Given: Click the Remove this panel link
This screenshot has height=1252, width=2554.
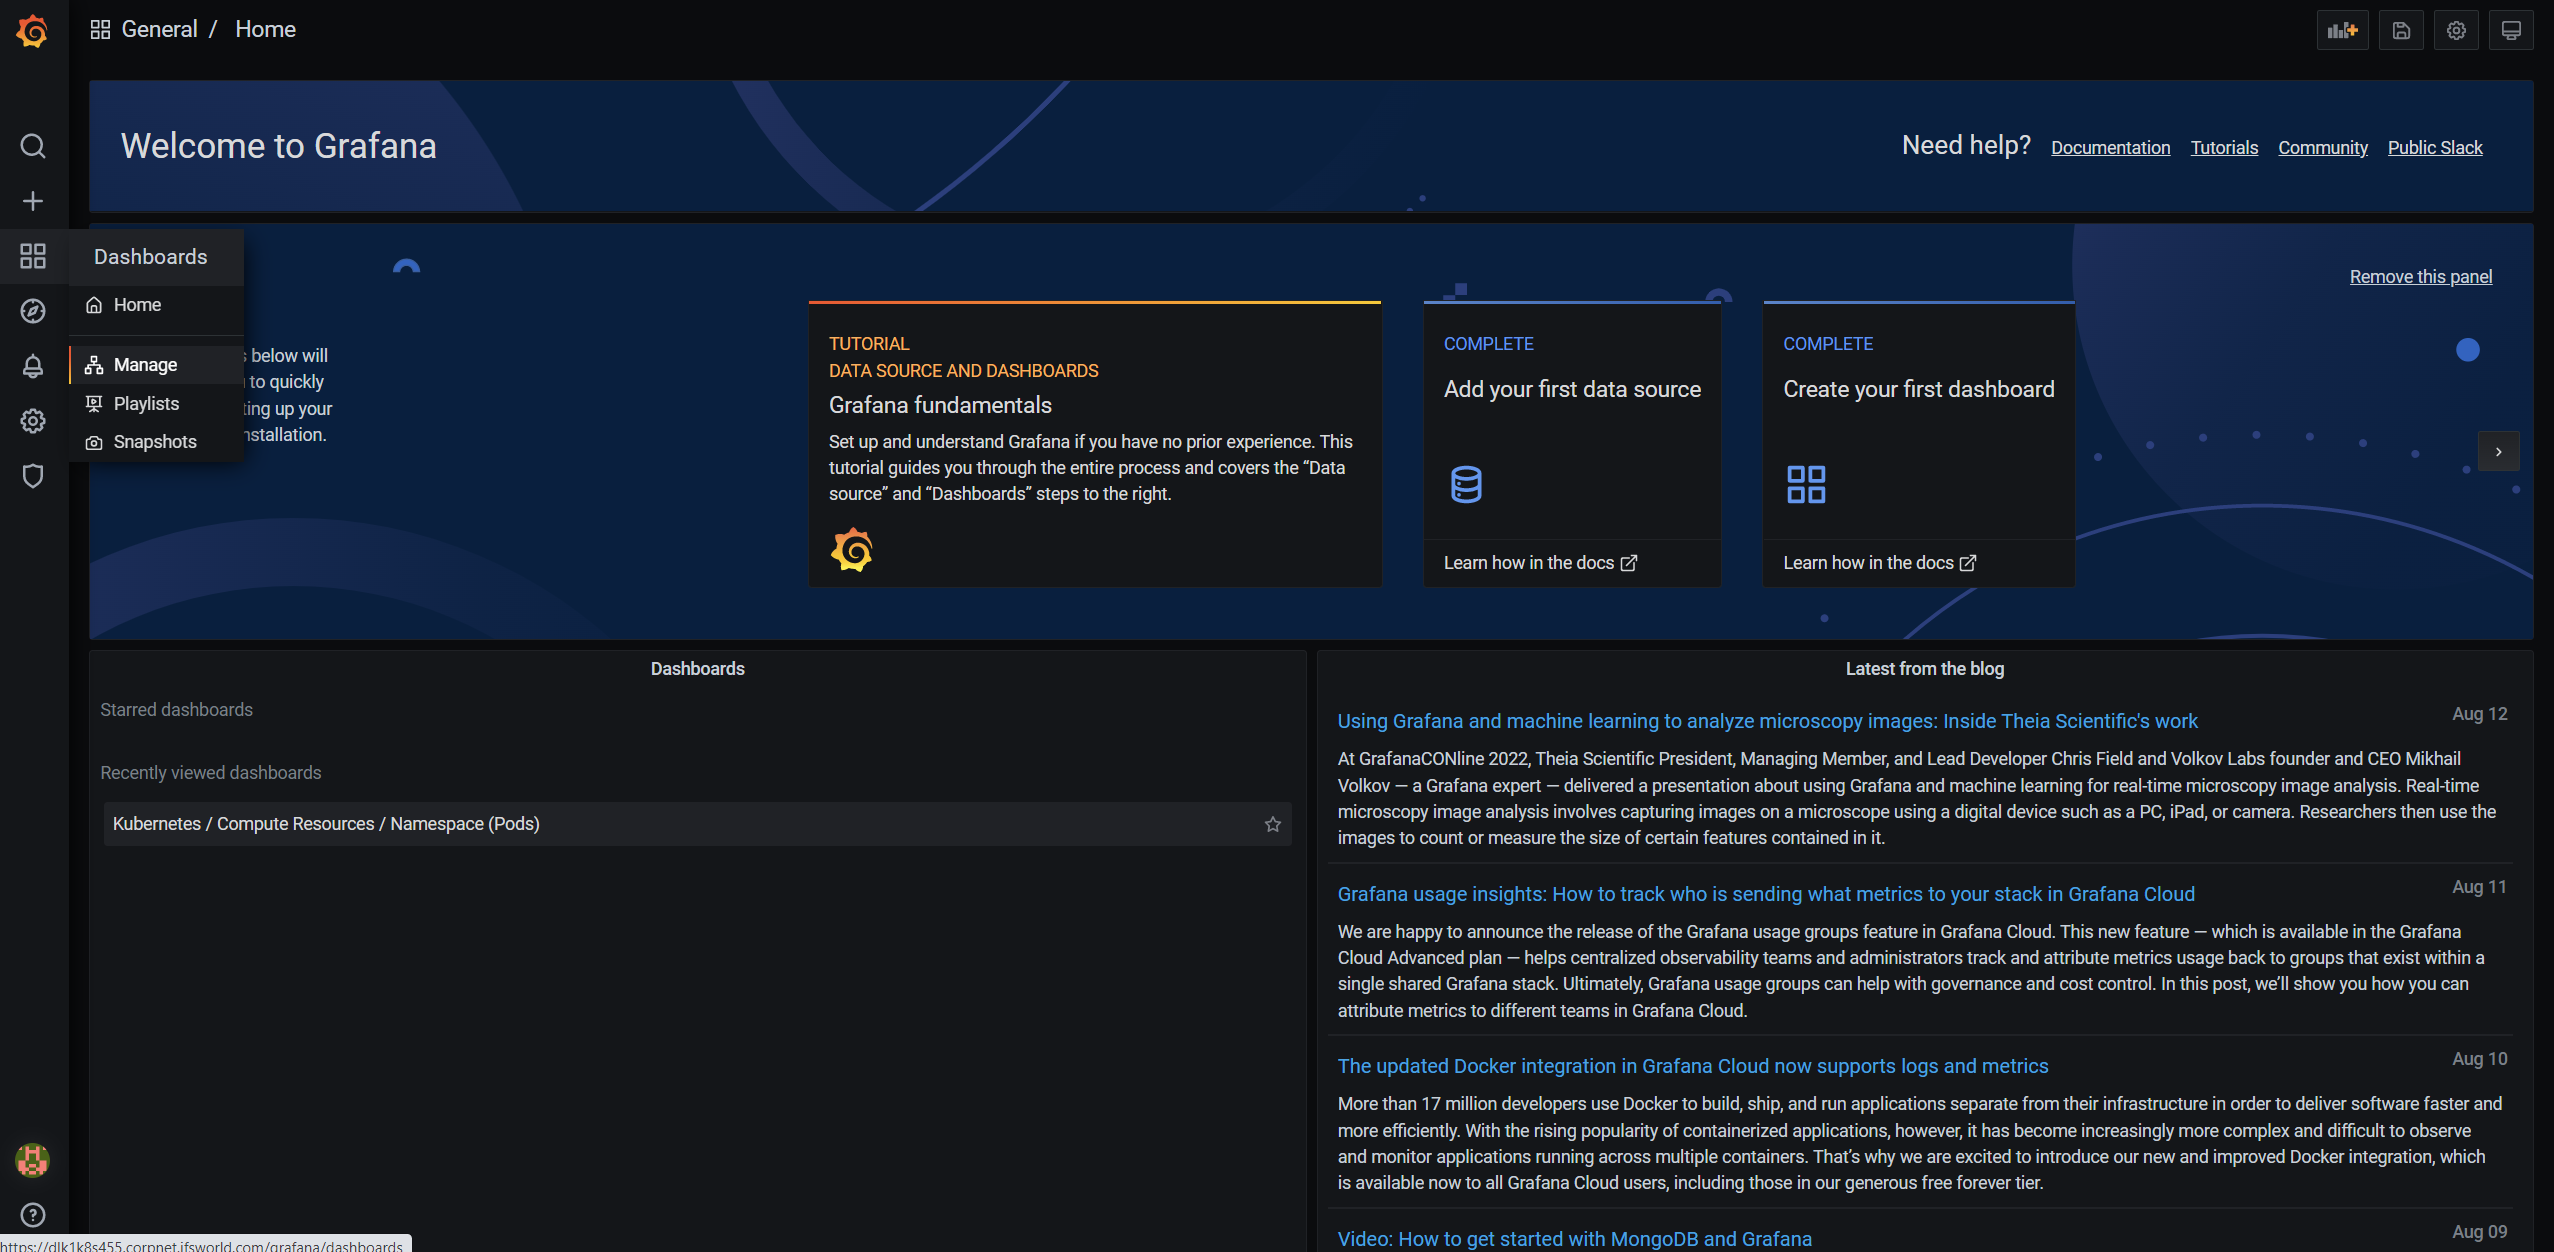Looking at the screenshot, I should [x=2420, y=277].
